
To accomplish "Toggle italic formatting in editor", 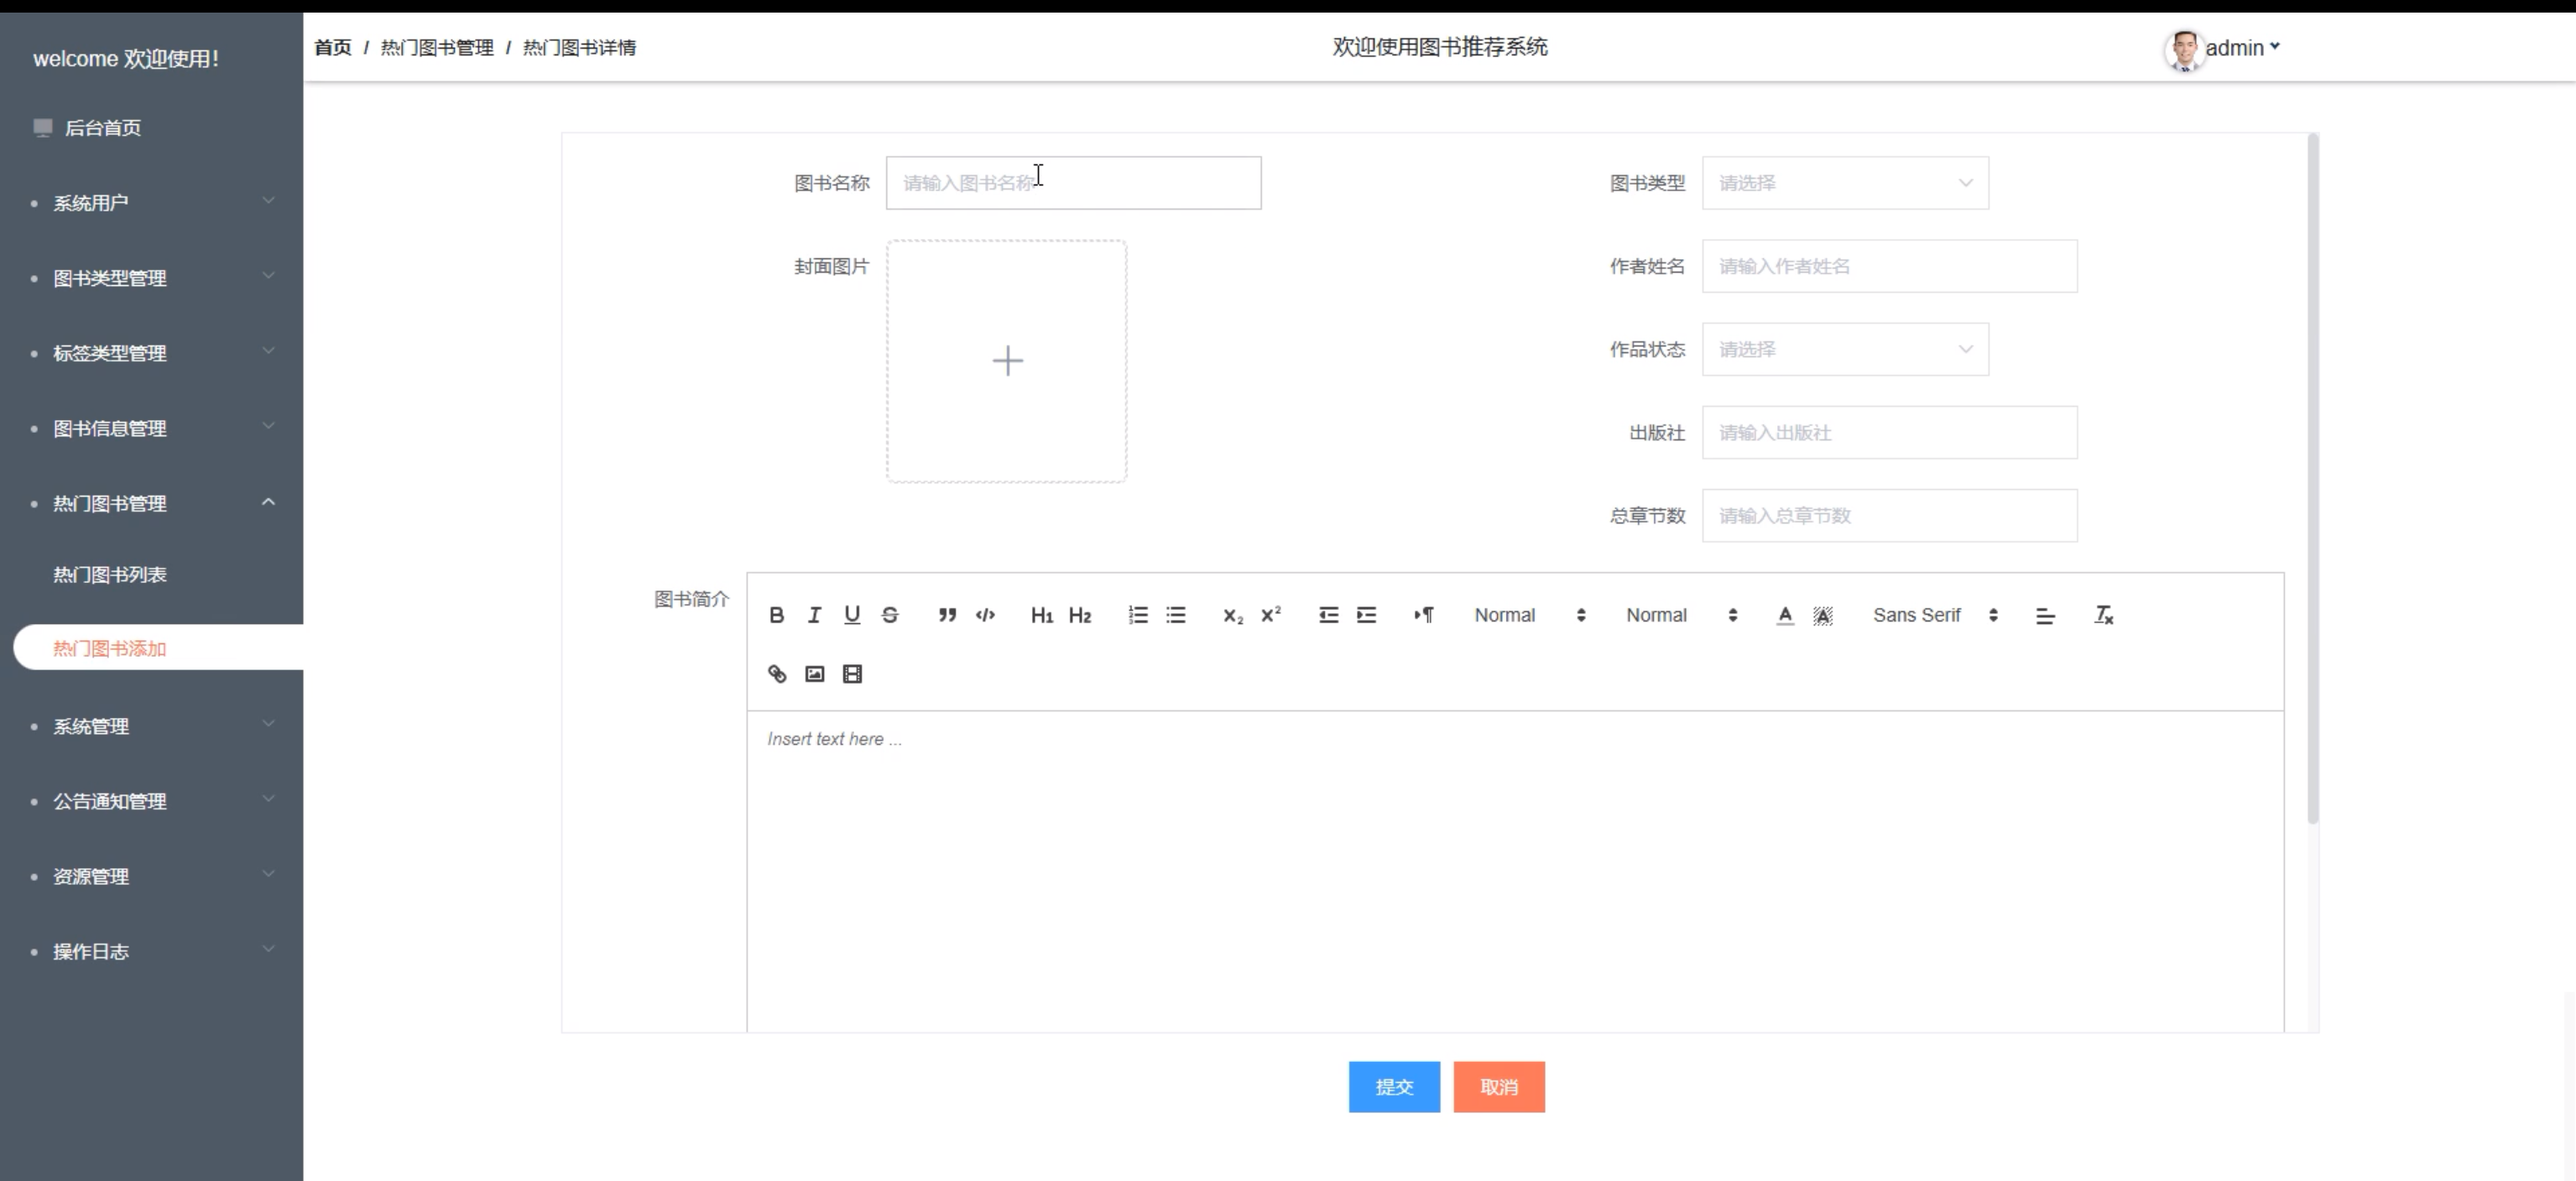I will [x=814, y=615].
